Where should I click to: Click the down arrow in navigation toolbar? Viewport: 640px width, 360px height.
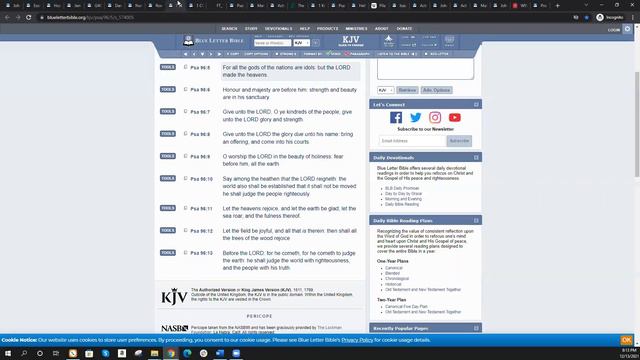[202, 54]
